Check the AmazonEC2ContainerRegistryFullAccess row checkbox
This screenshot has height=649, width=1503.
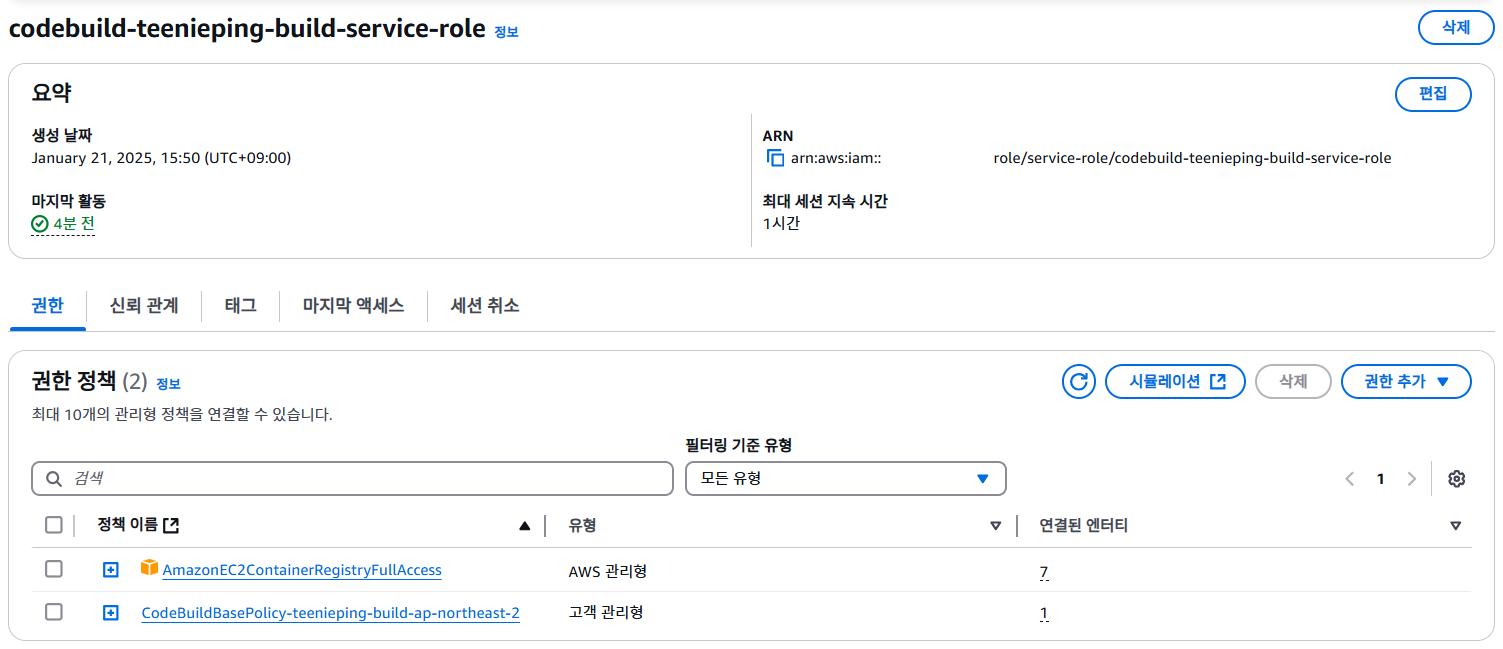click(54, 569)
